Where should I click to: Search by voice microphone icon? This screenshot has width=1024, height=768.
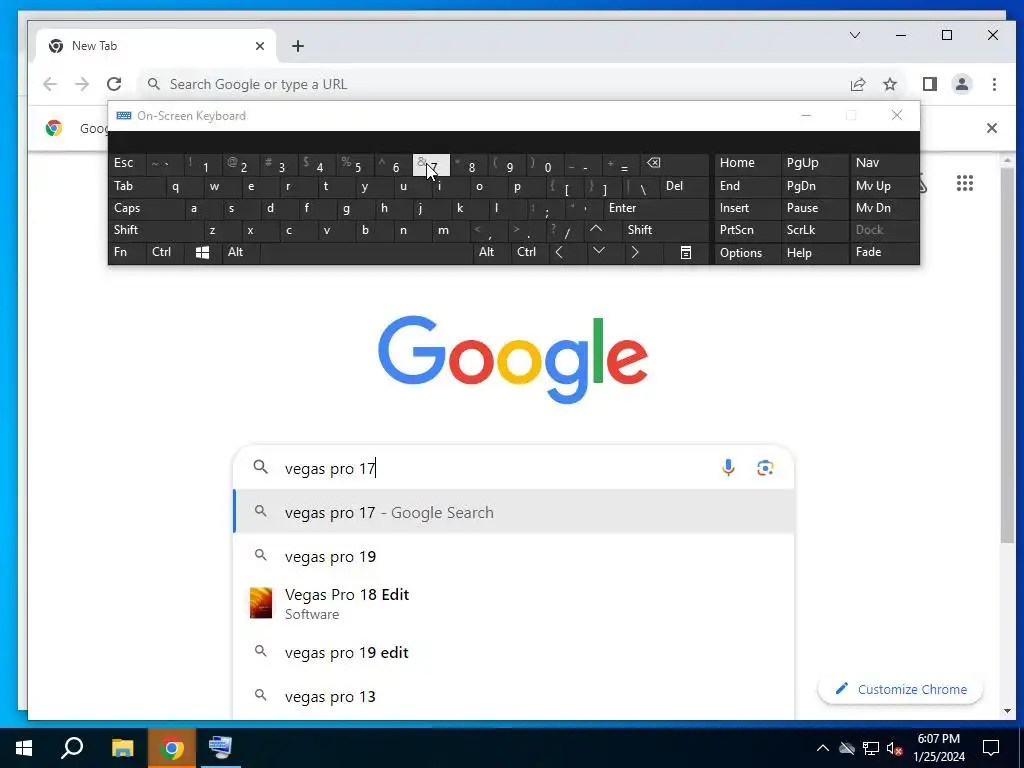tap(728, 468)
